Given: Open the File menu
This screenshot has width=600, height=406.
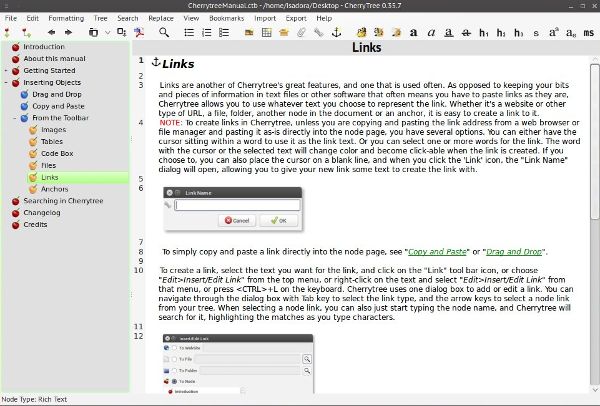Looking at the screenshot, I should [11, 18].
